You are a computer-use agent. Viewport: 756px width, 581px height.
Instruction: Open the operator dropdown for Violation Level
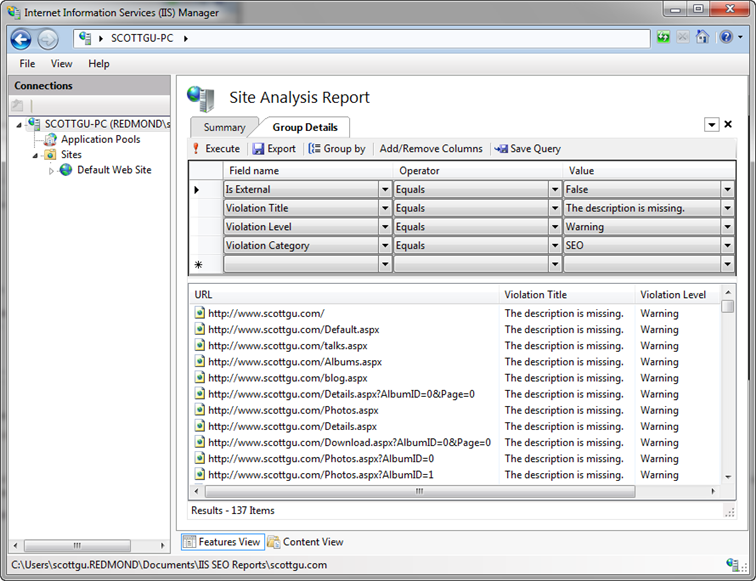555,227
